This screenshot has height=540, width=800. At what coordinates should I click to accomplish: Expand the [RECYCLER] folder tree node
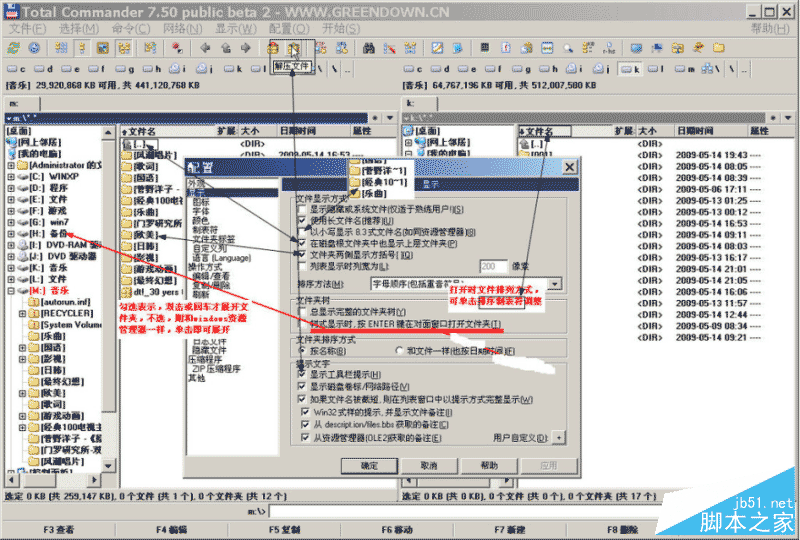pos(23,312)
